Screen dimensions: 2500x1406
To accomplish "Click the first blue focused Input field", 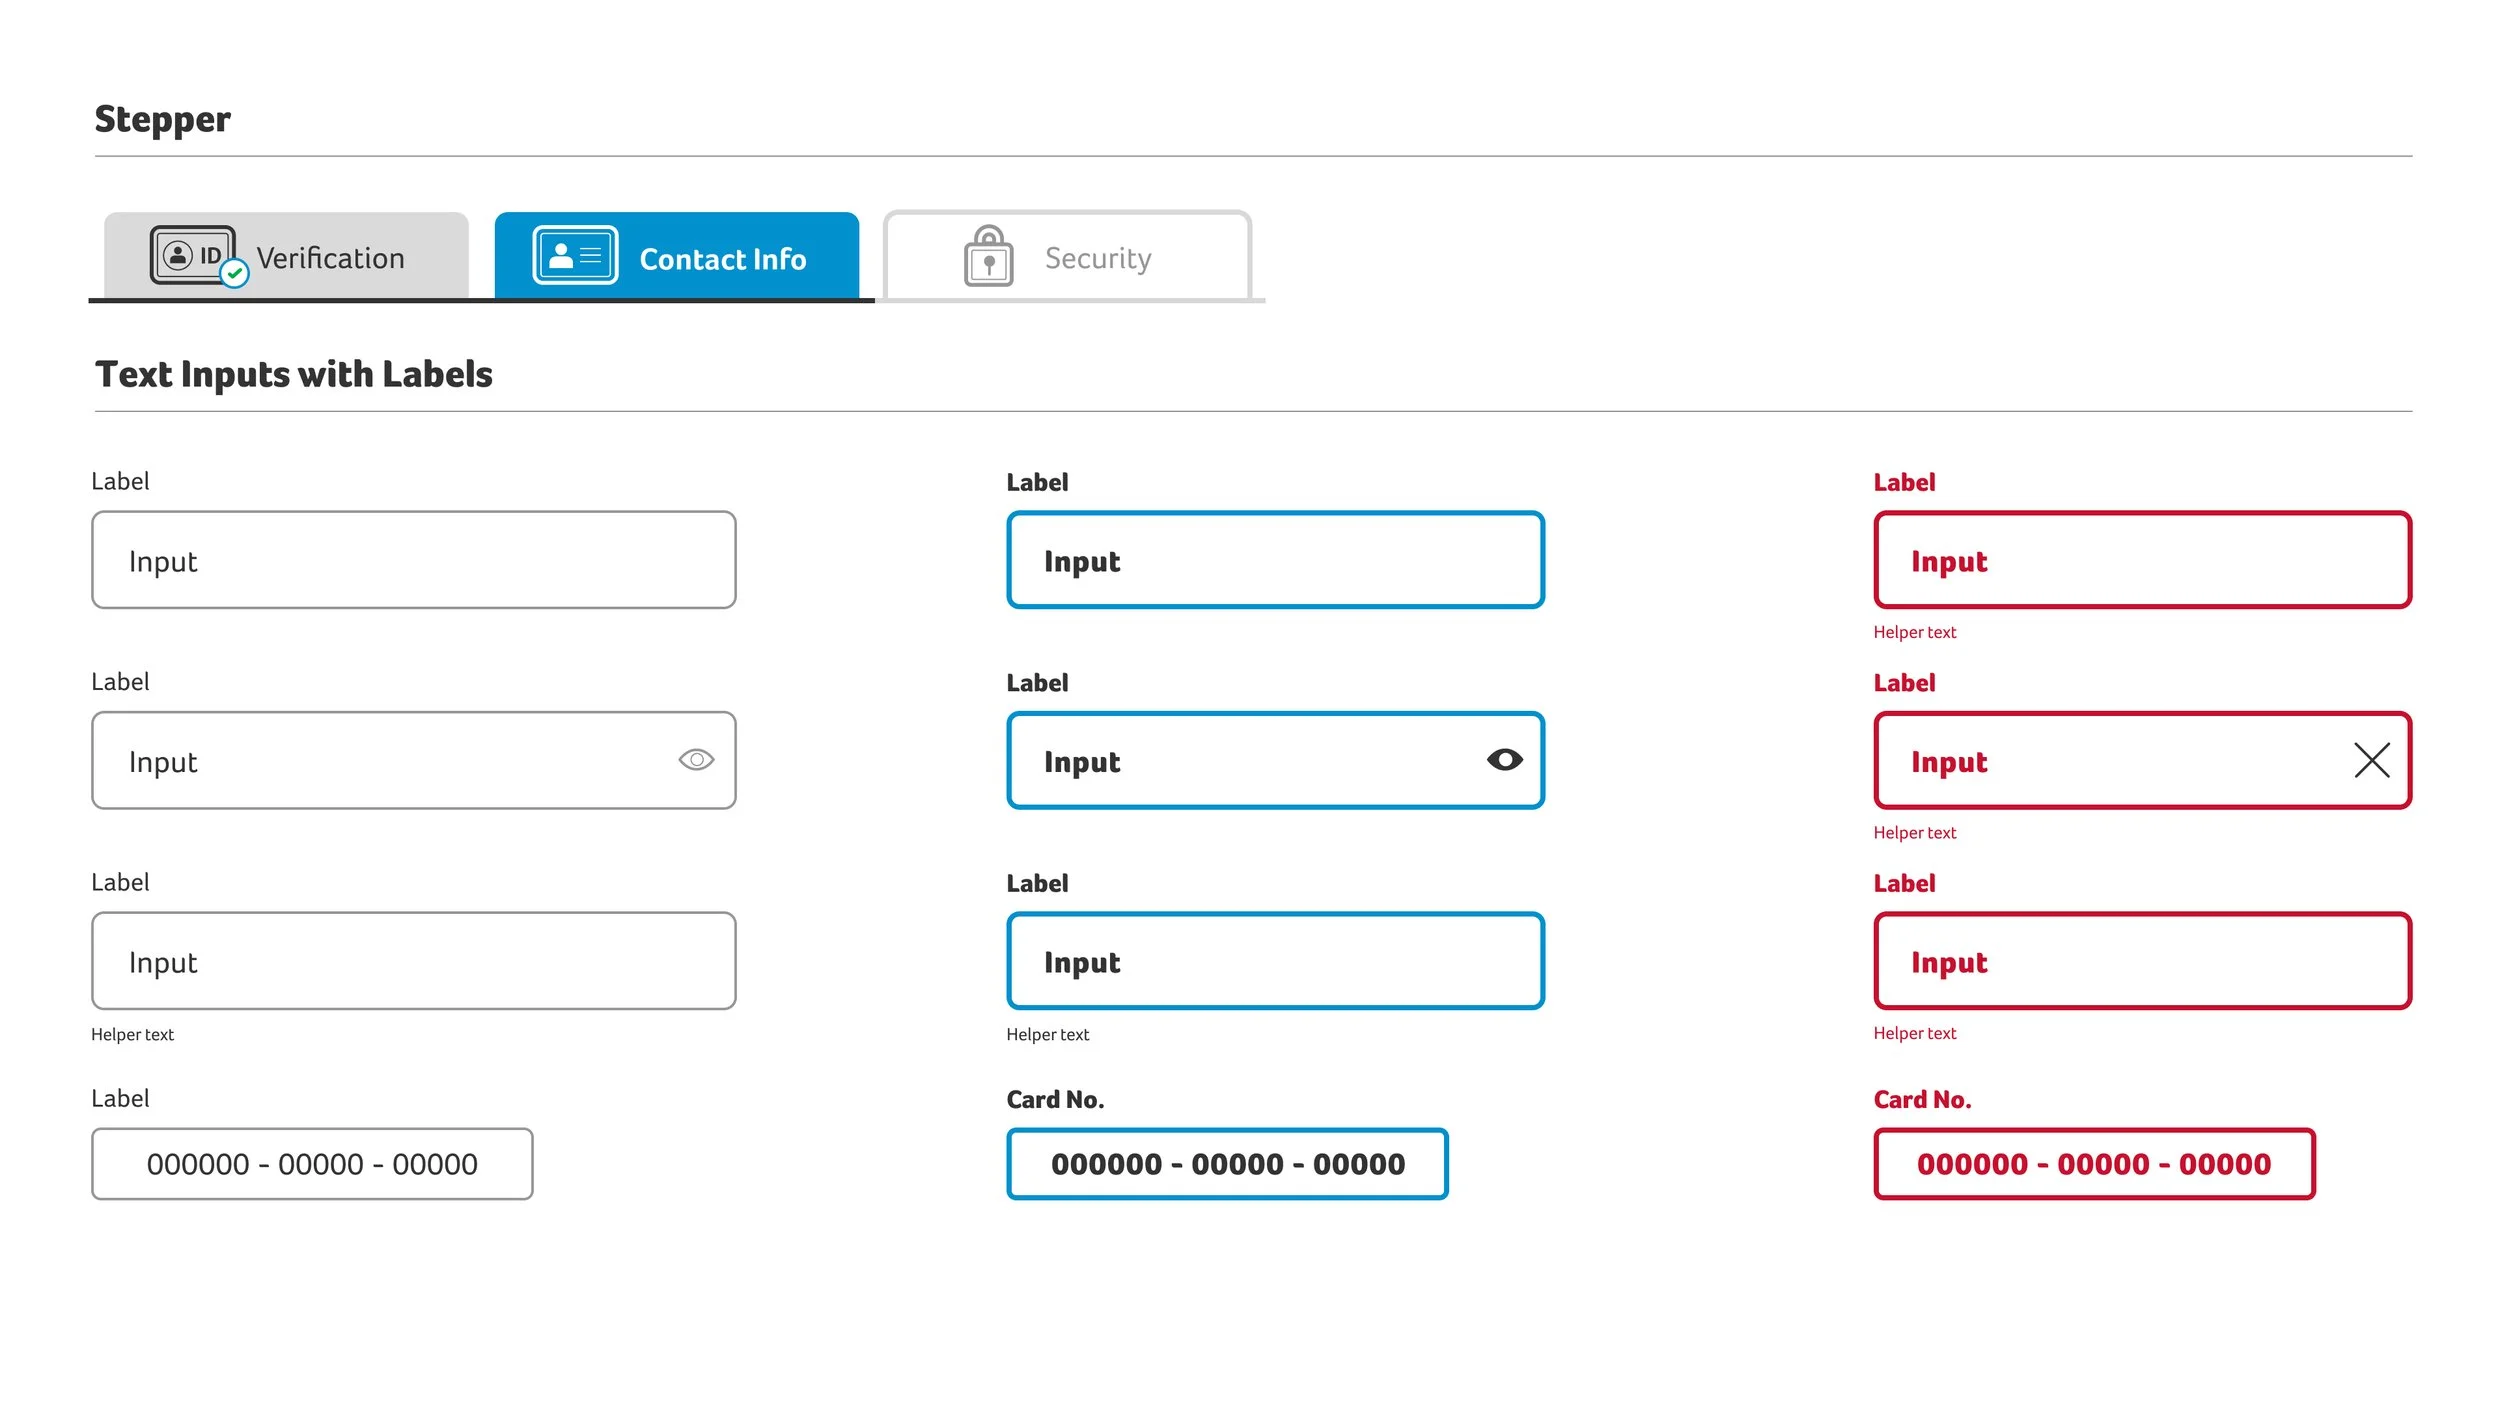I will click(x=1275, y=560).
